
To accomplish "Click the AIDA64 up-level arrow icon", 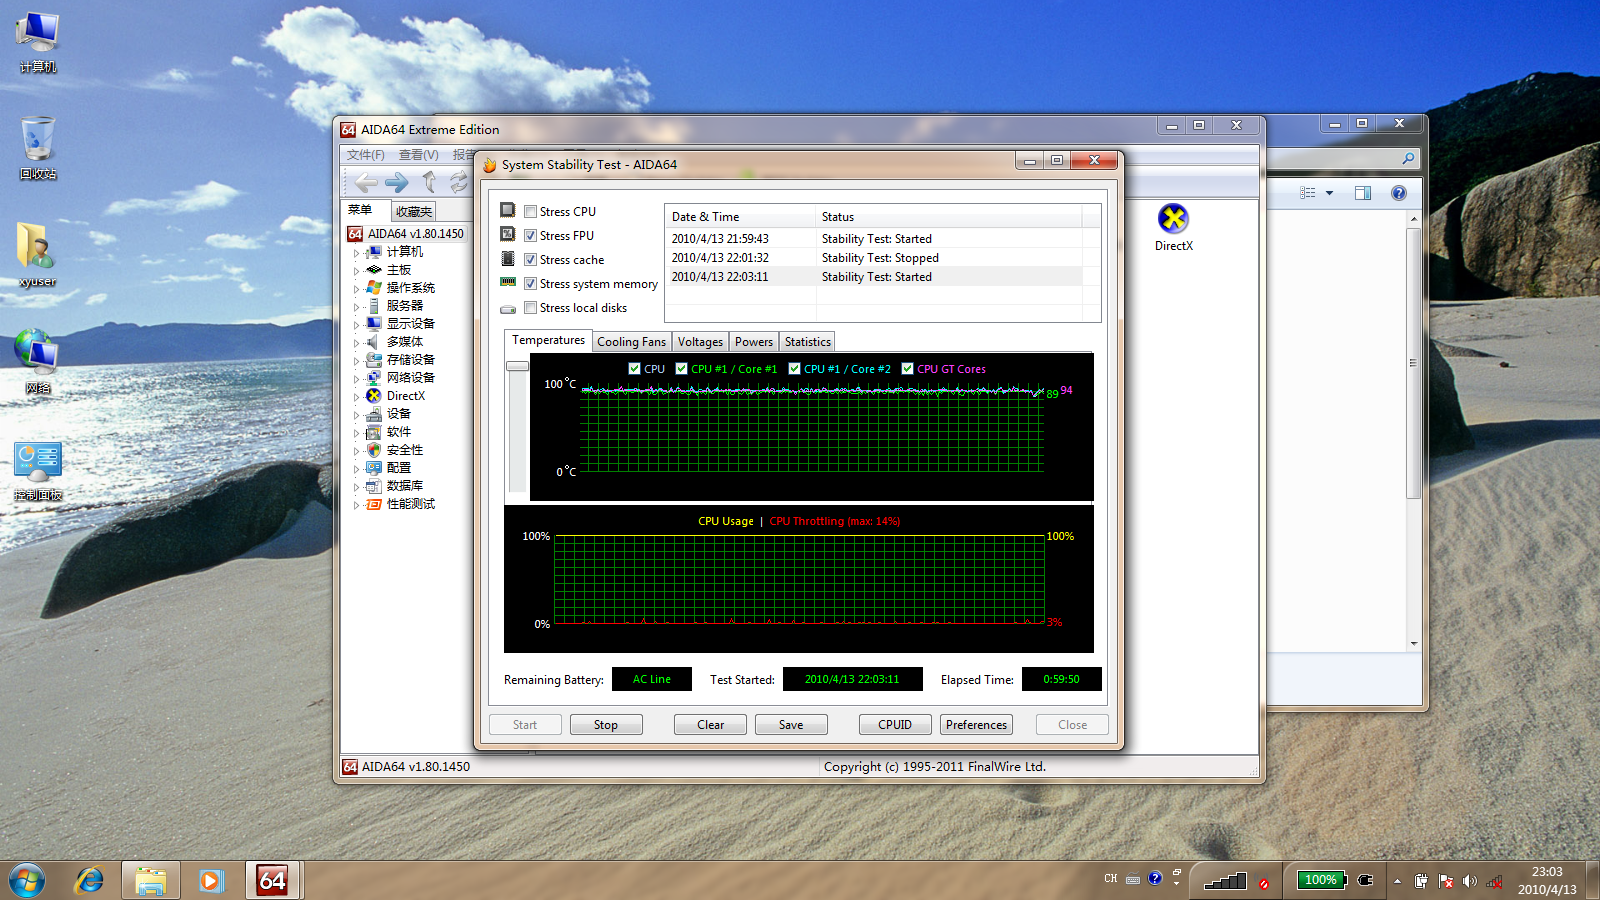I will 429,182.
